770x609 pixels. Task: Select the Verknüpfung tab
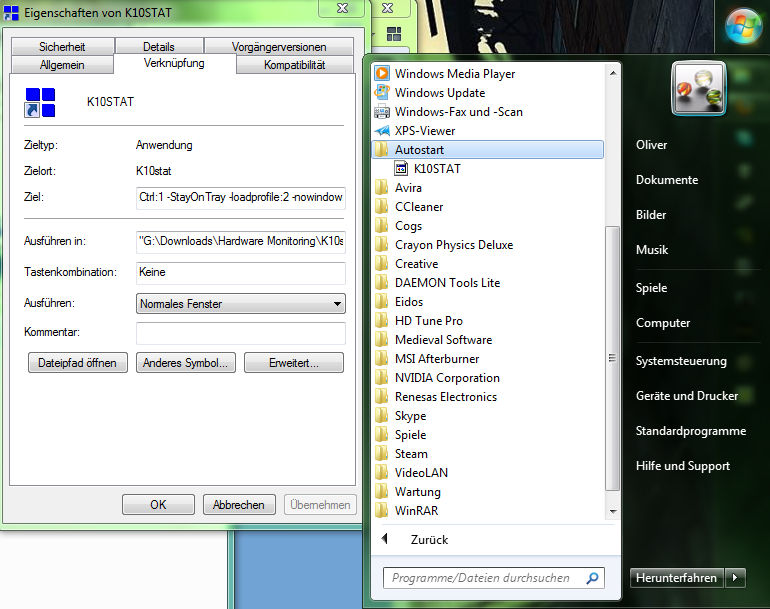click(x=174, y=63)
